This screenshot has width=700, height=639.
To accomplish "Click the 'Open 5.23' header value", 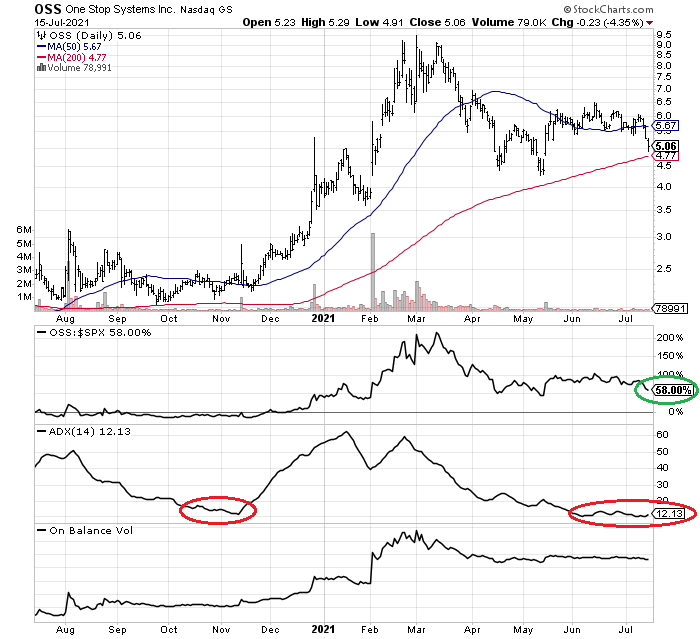I will (269, 22).
